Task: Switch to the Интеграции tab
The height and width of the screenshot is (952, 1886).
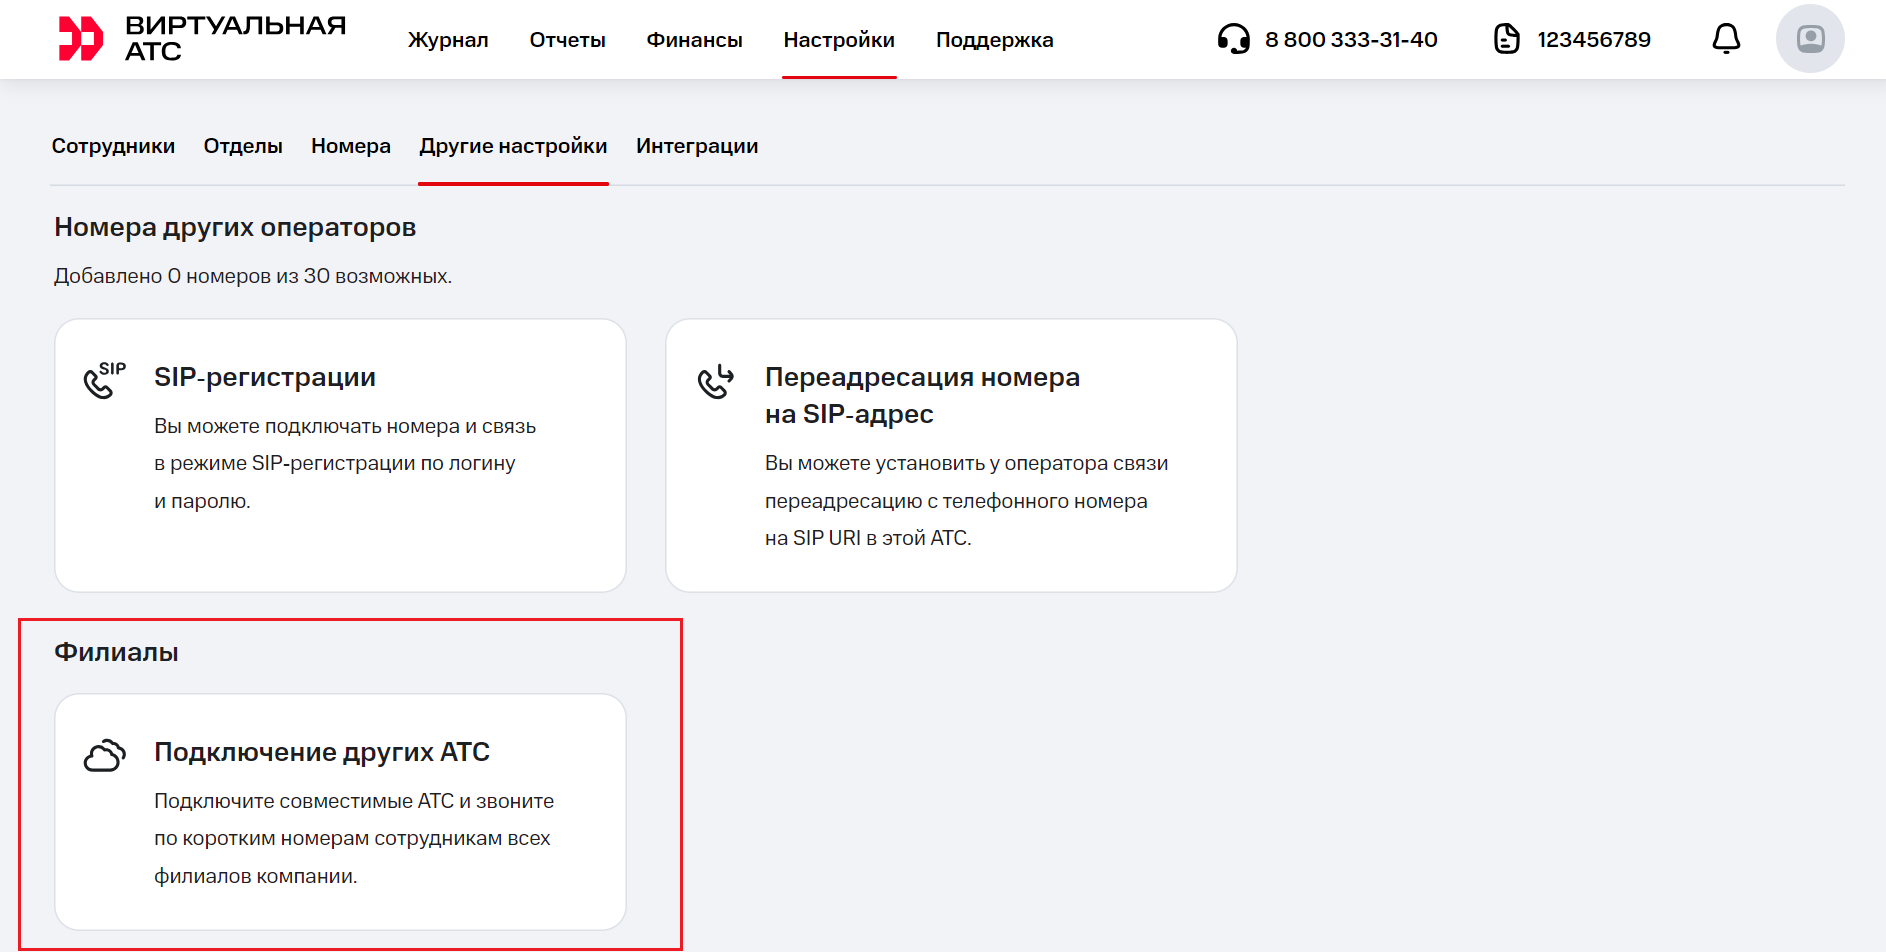Action: (x=697, y=146)
